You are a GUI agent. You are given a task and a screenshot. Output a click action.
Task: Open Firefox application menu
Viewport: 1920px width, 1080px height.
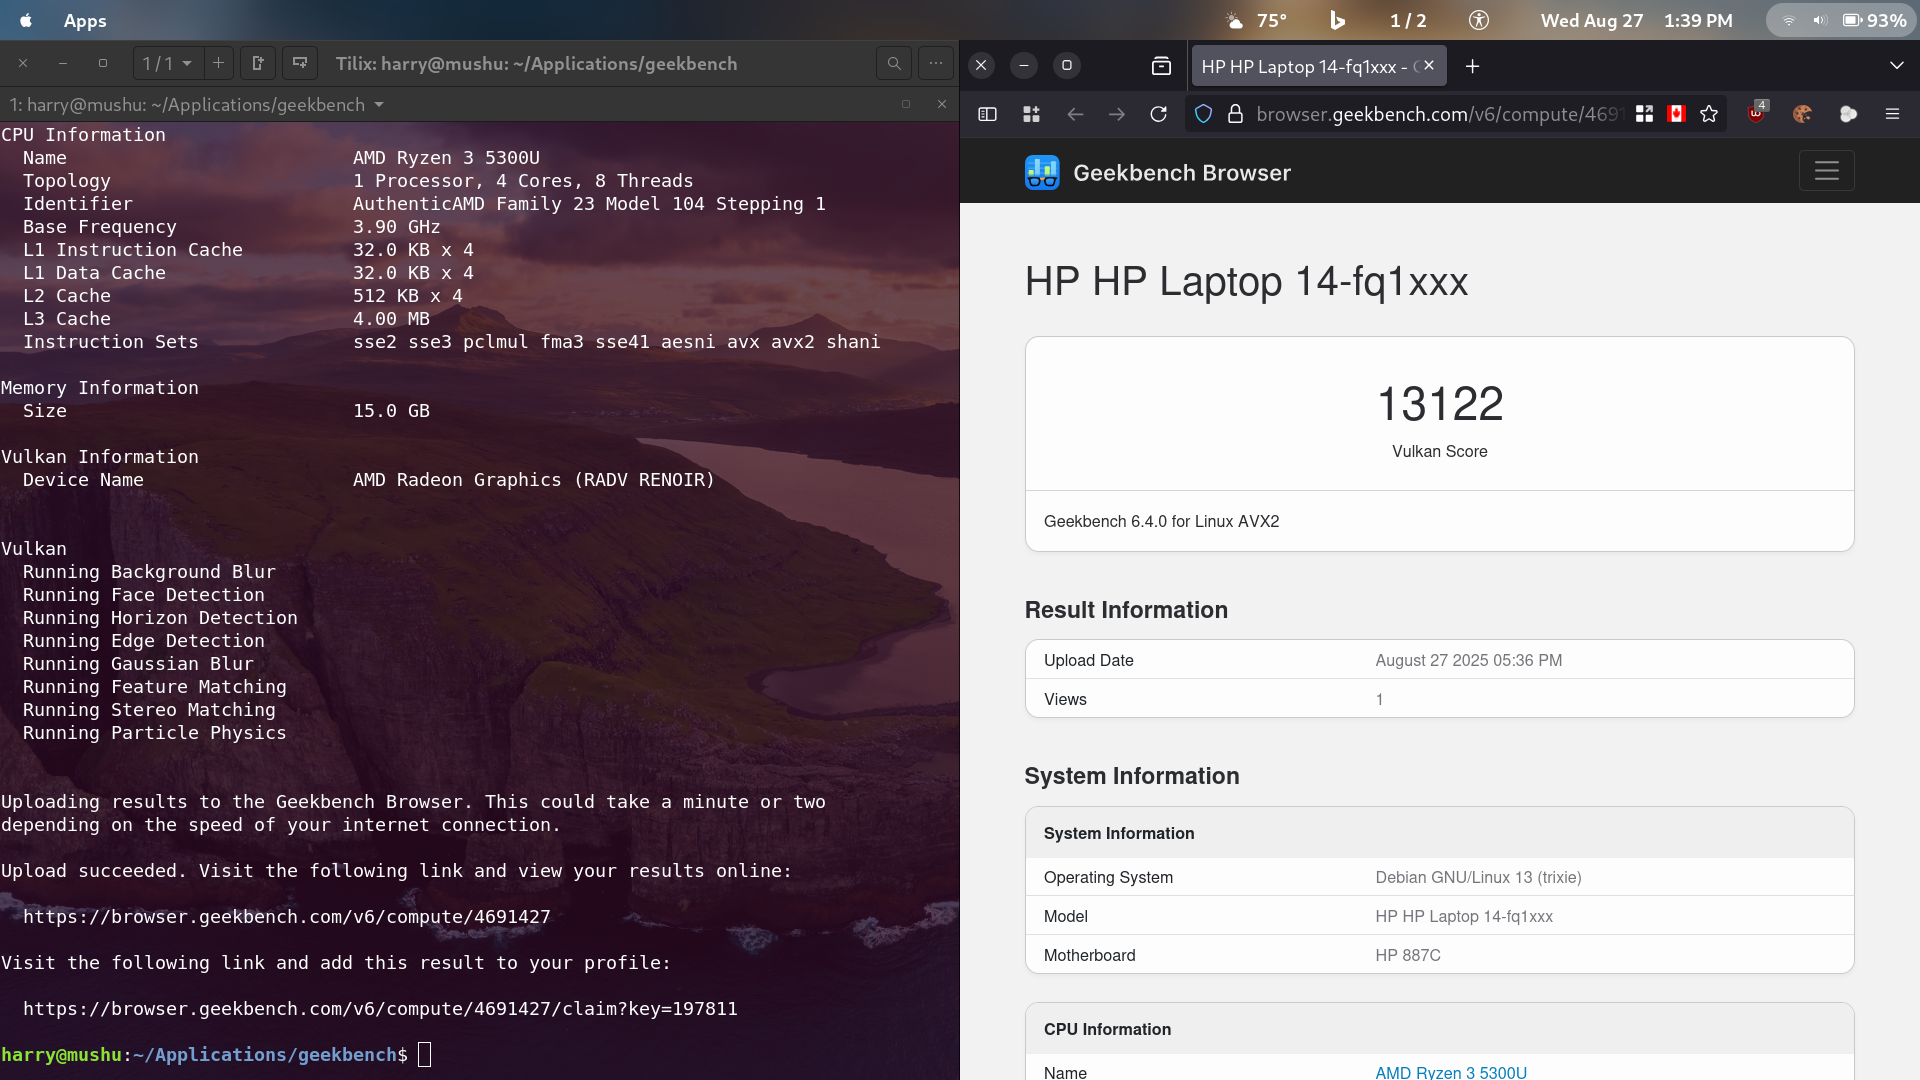pos(1892,115)
